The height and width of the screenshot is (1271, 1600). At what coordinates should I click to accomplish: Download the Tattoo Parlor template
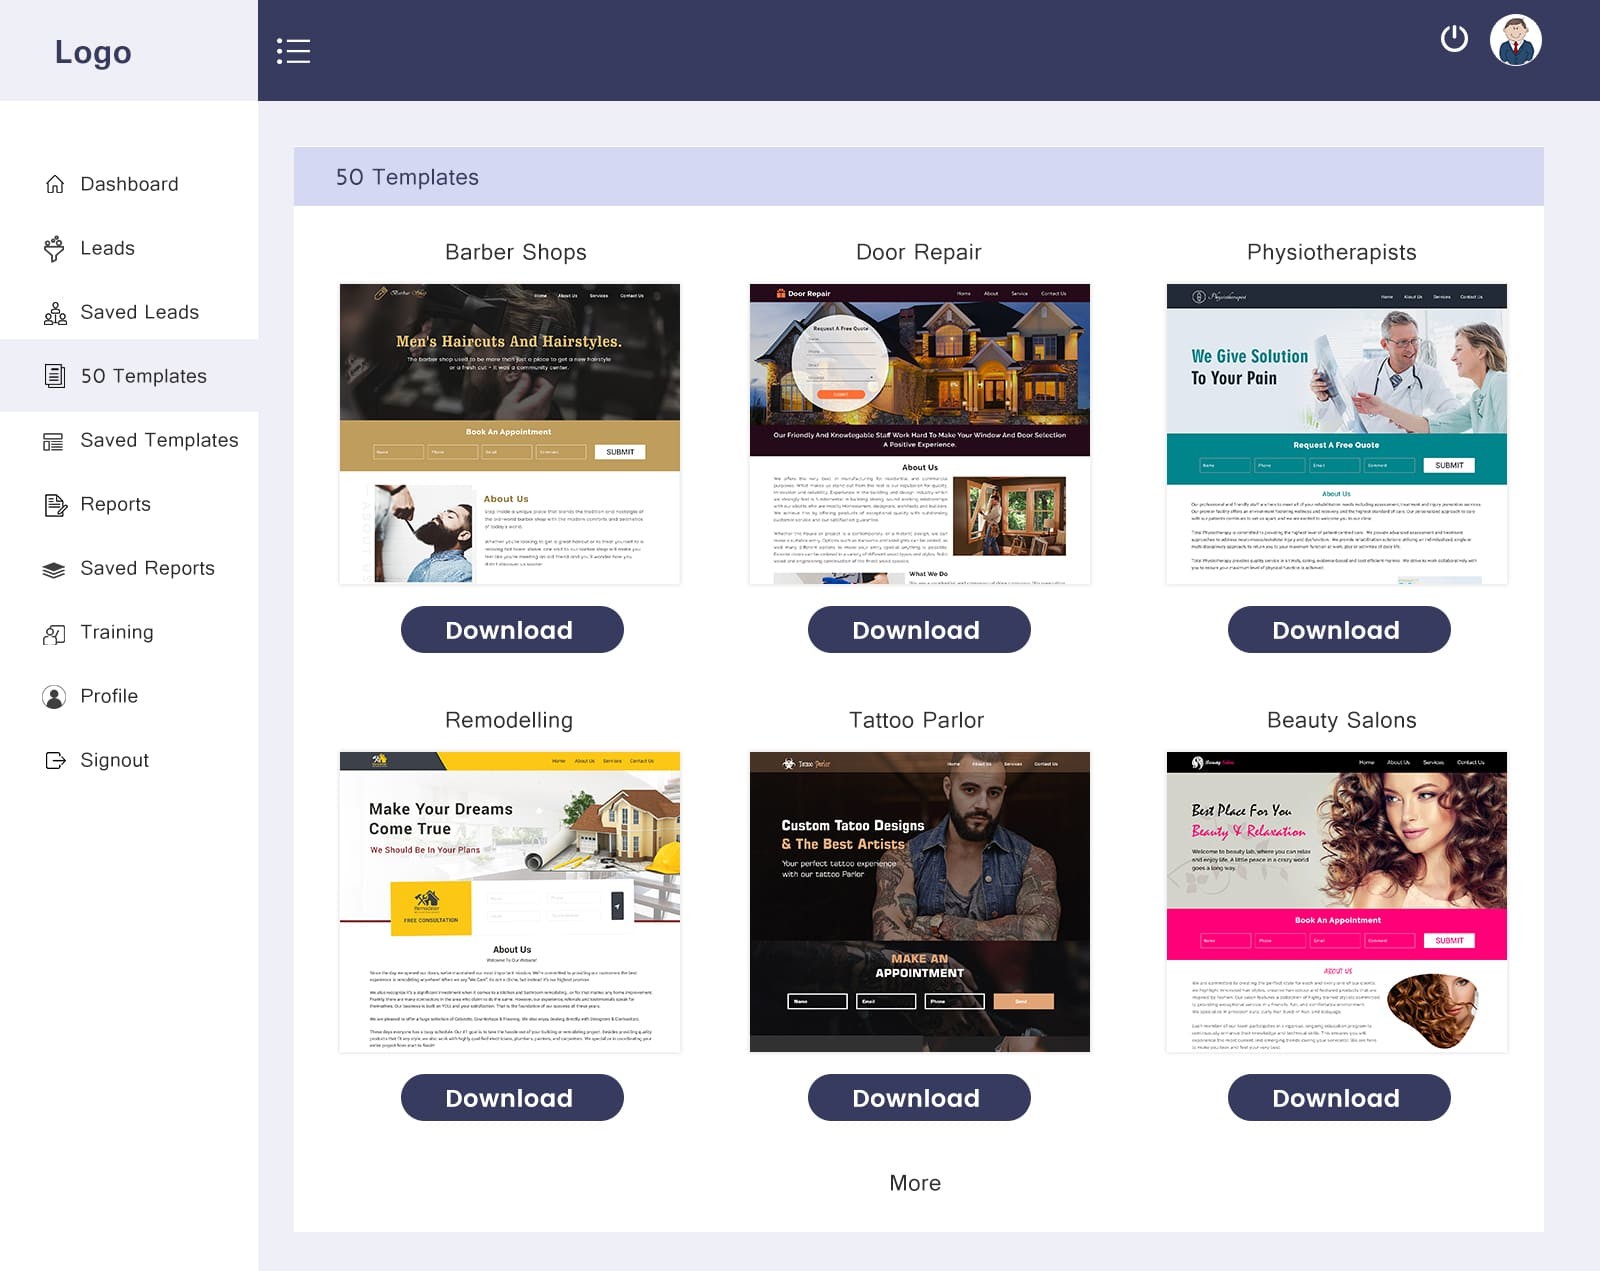pyautogui.click(x=919, y=1098)
